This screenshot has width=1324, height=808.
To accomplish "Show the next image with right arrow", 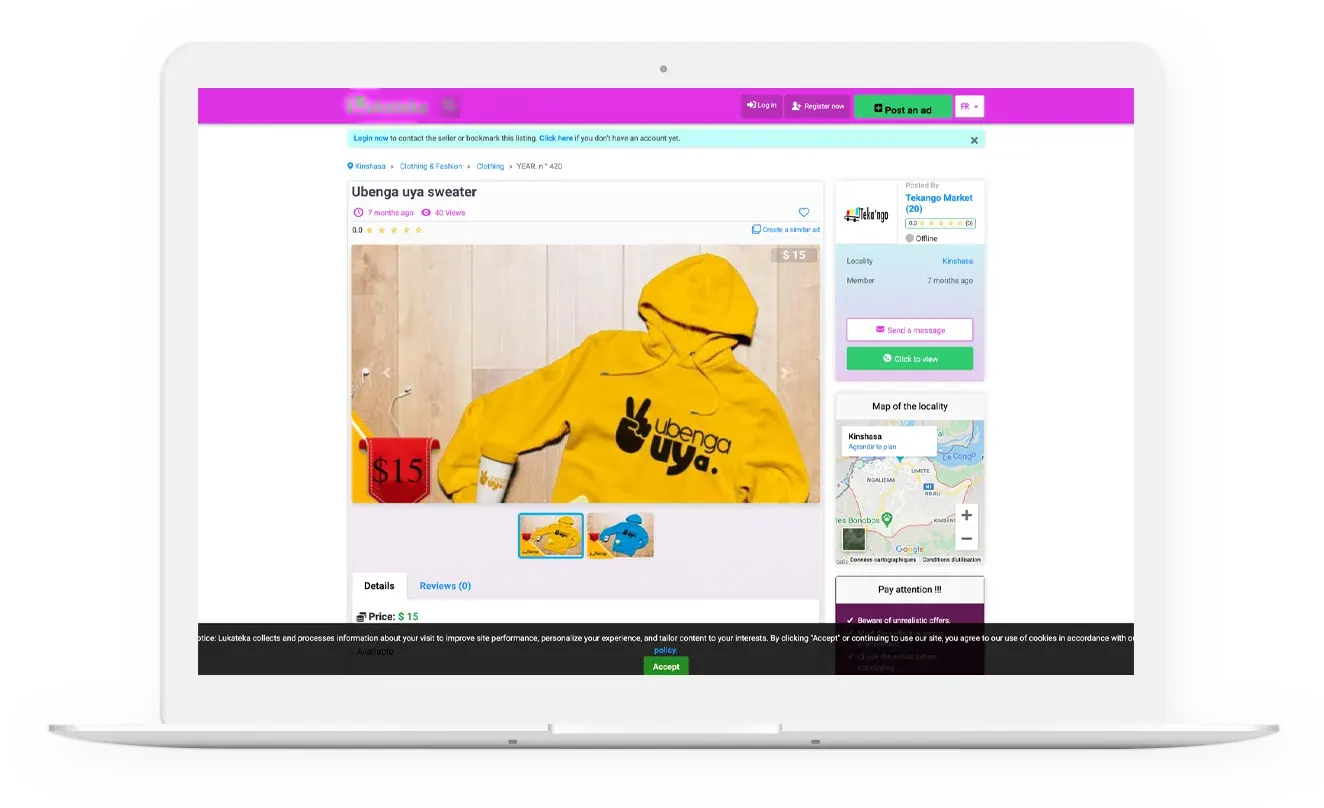I will (785, 373).
